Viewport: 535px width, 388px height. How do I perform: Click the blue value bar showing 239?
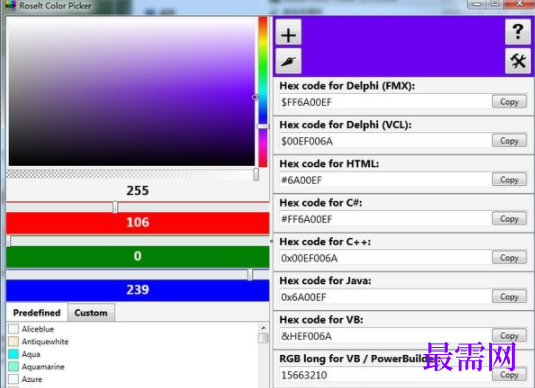(138, 290)
